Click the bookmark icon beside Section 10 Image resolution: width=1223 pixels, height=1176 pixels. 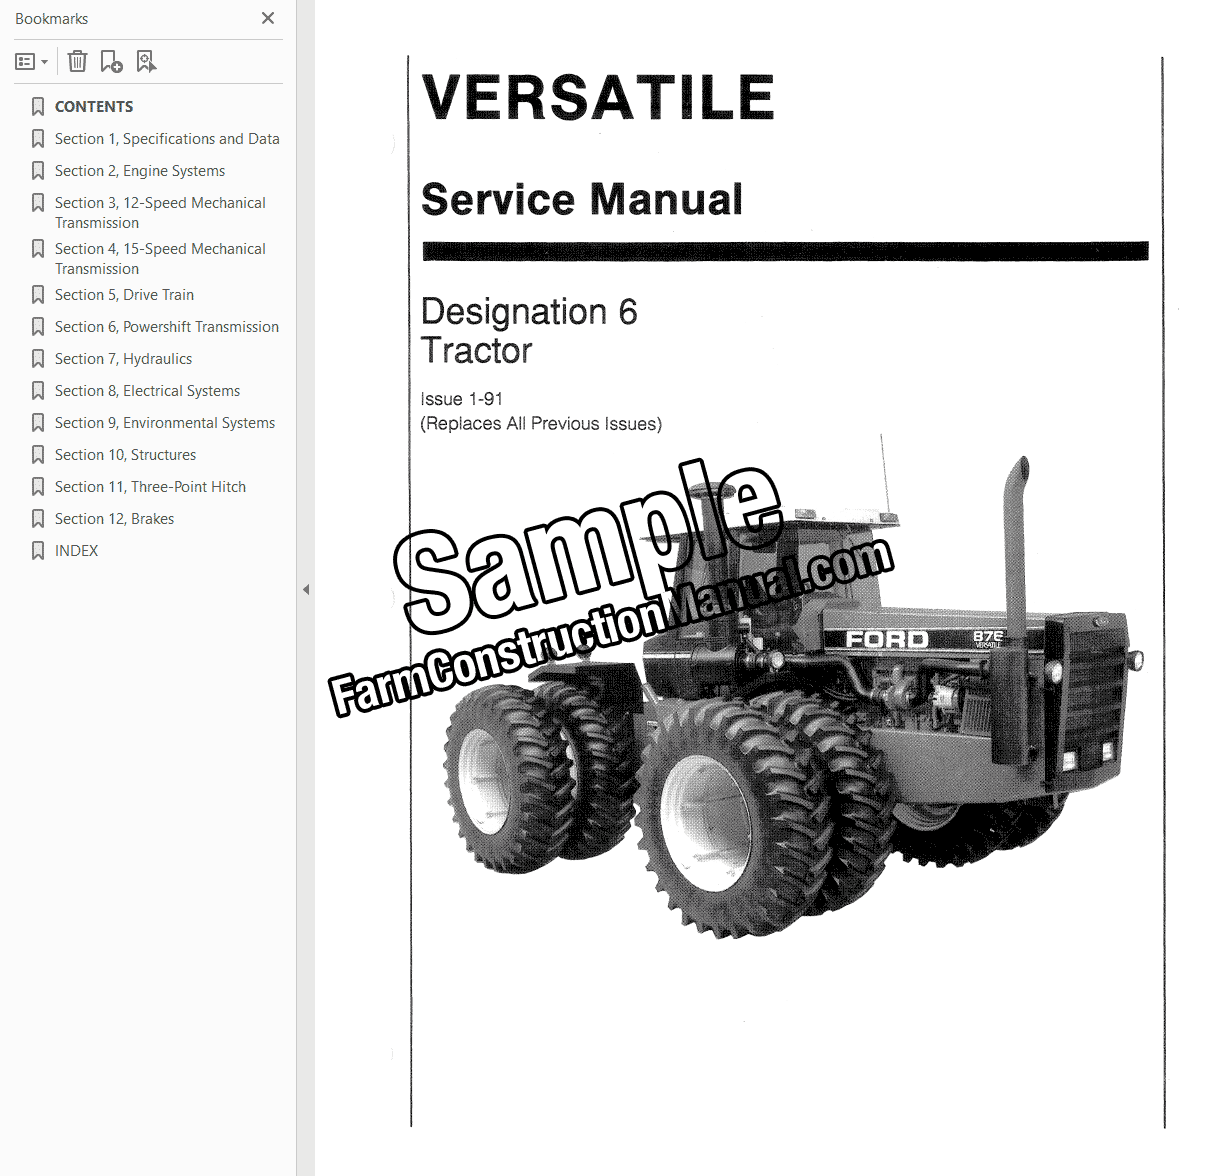coord(38,455)
